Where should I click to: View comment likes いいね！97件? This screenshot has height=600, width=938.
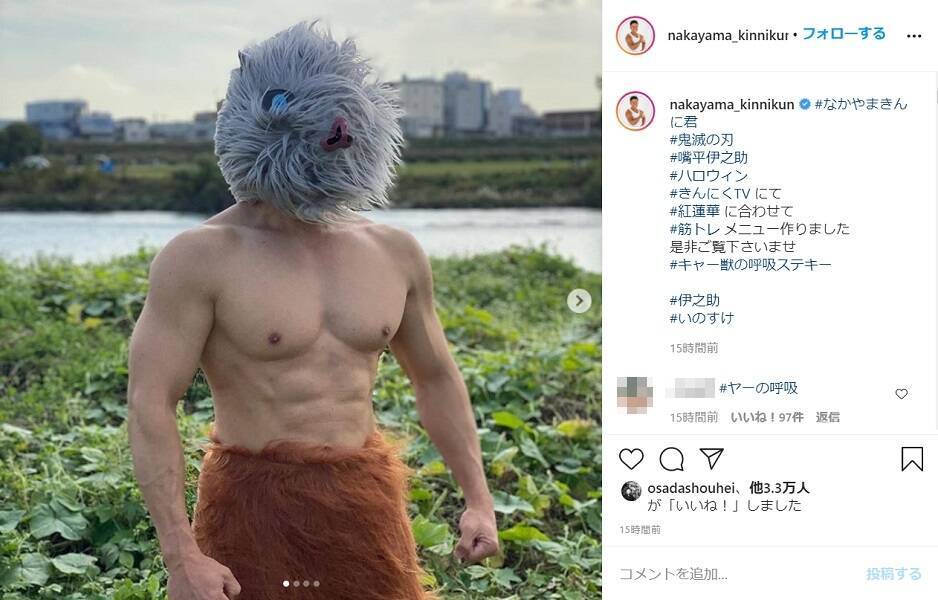767,418
